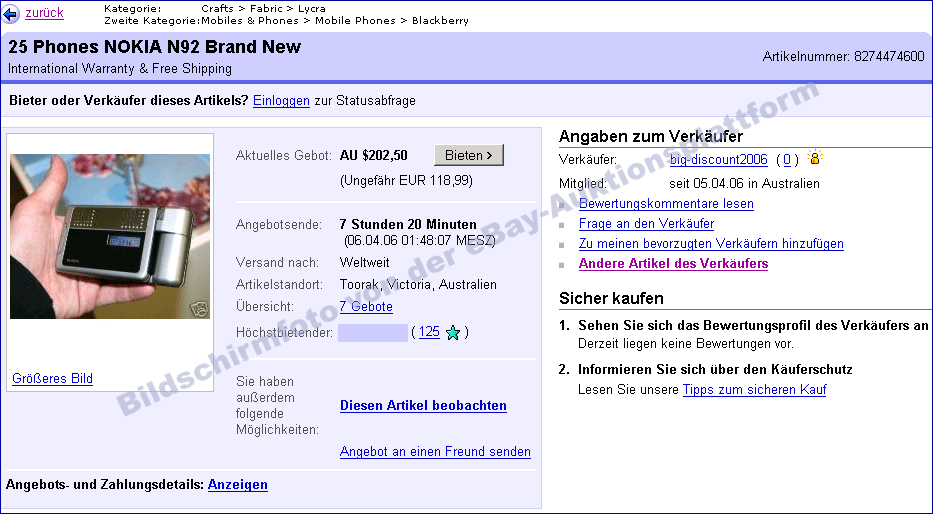Click member since 05.04.06 in Australien

(744, 183)
